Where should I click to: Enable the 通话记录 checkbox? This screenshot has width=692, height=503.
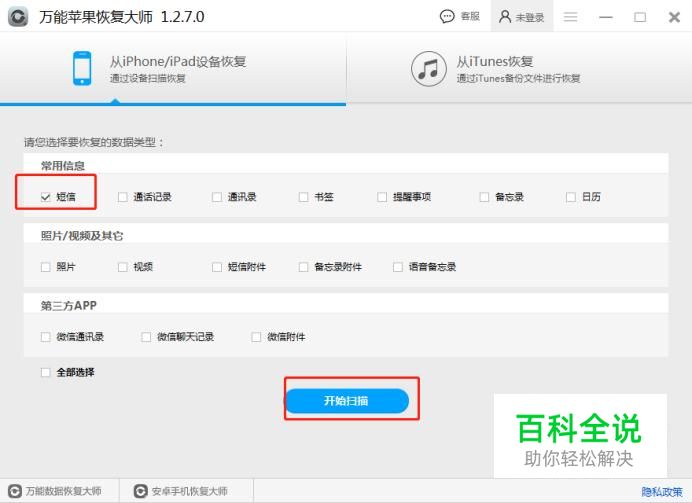coord(123,197)
